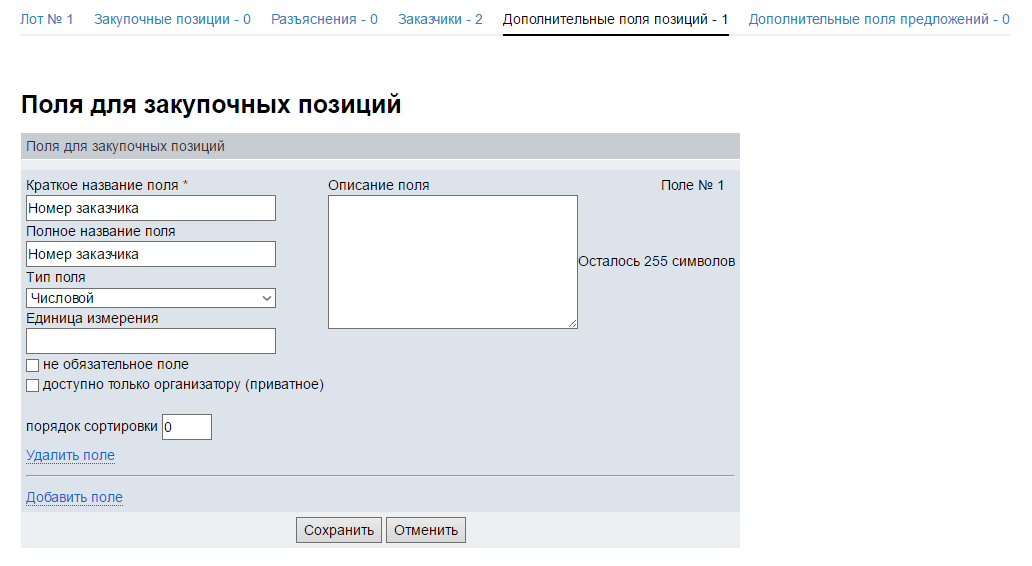The height and width of the screenshot is (566, 1032).
Task: Expand the Тип поля dropdown
Action: click(x=150, y=298)
